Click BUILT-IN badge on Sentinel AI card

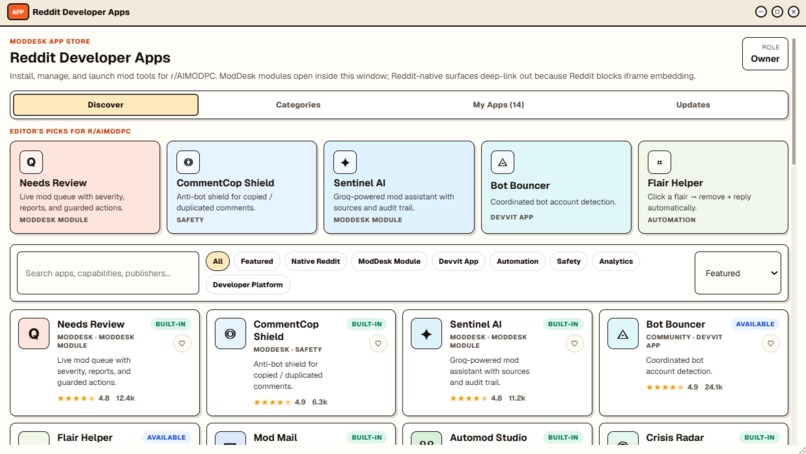[563, 324]
